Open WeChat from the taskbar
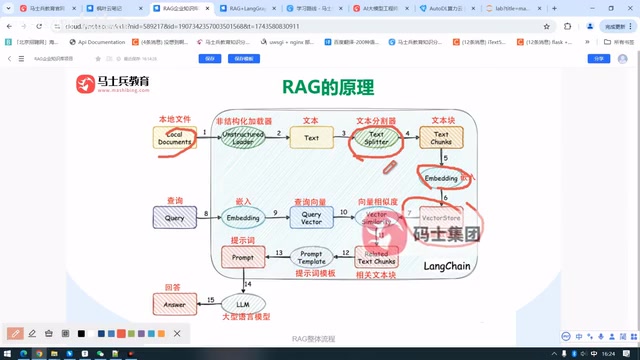The height and width of the screenshot is (360, 640). [100, 353]
